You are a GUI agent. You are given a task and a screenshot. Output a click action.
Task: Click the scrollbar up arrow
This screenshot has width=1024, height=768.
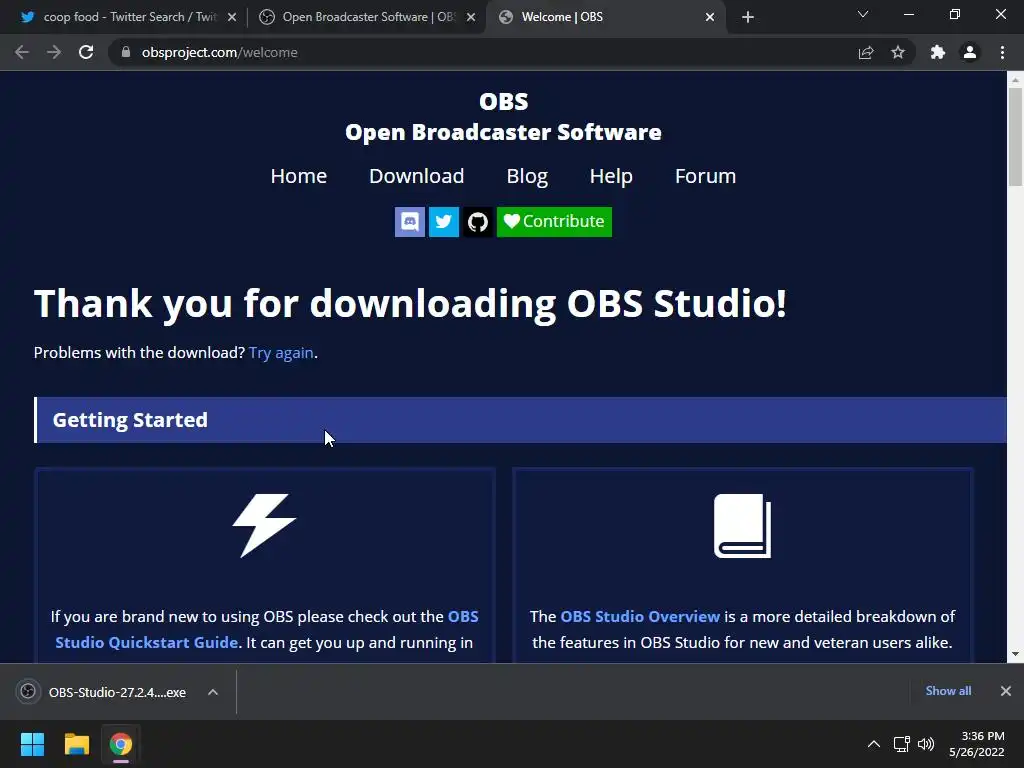click(1015, 80)
